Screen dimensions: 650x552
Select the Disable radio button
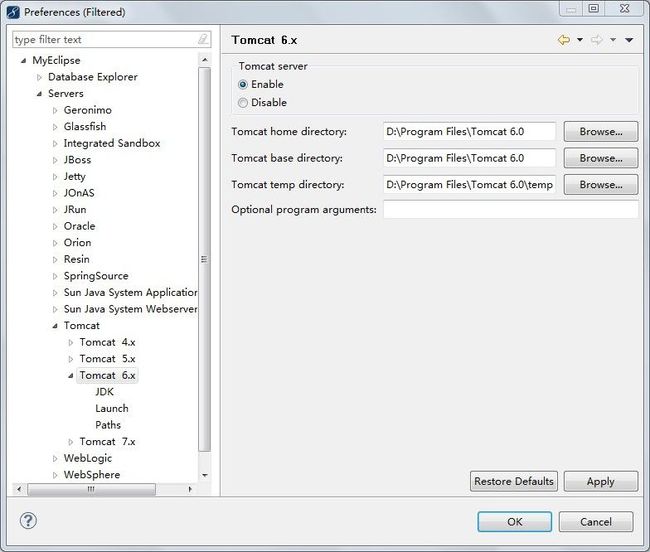[x=243, y=102]
